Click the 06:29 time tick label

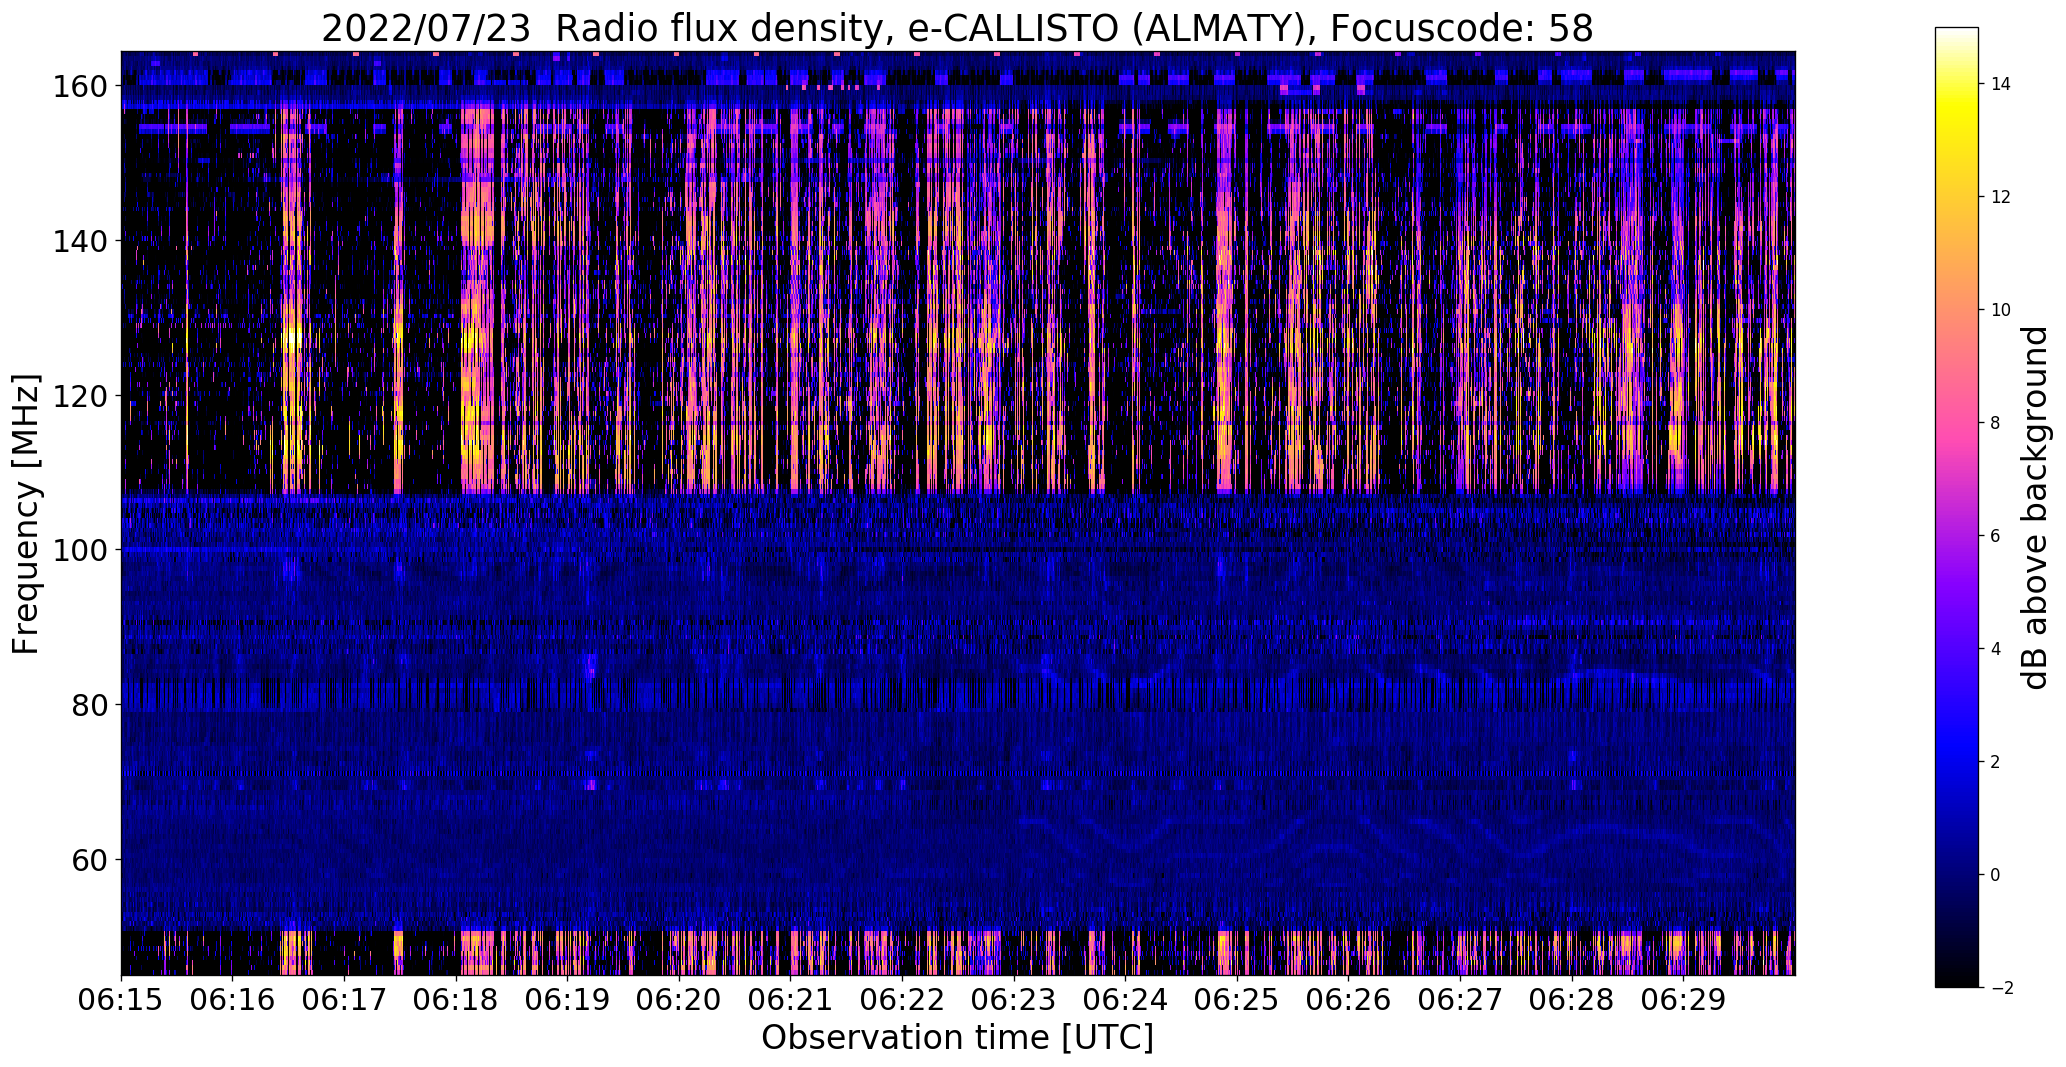click(x=1684, y=1000)
